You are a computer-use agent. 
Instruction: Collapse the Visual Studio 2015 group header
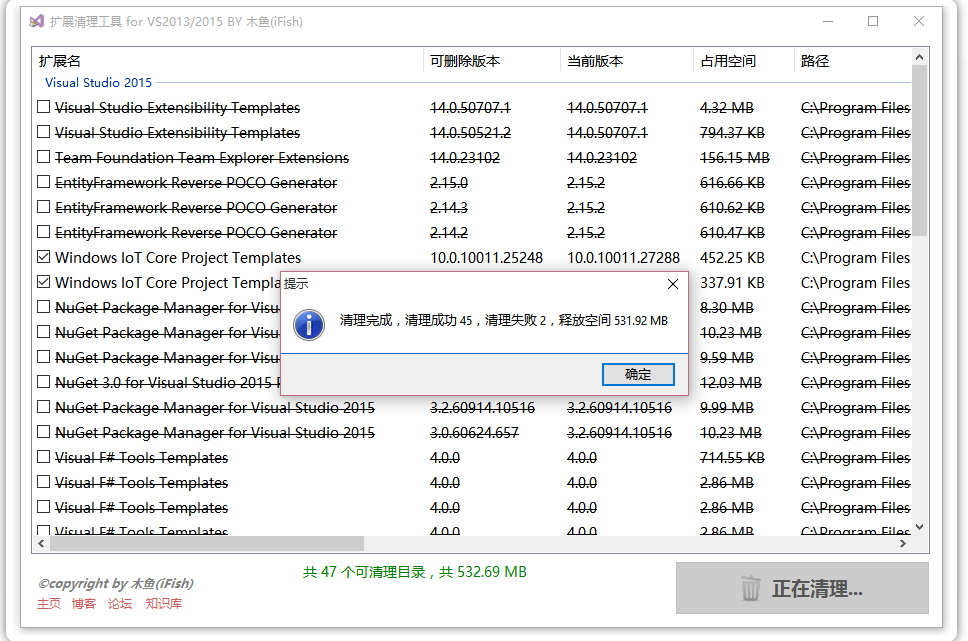tap(98, 83)
